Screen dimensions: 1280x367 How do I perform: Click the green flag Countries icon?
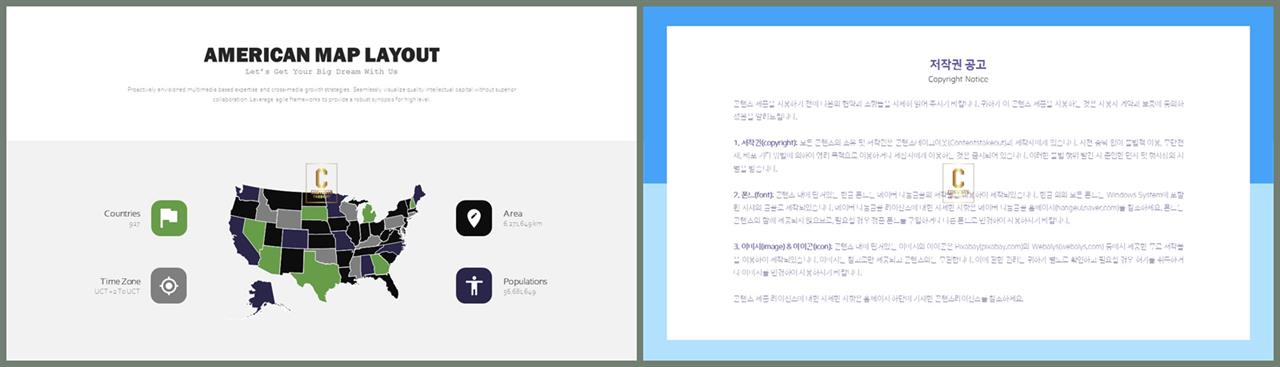pos(169,218)
